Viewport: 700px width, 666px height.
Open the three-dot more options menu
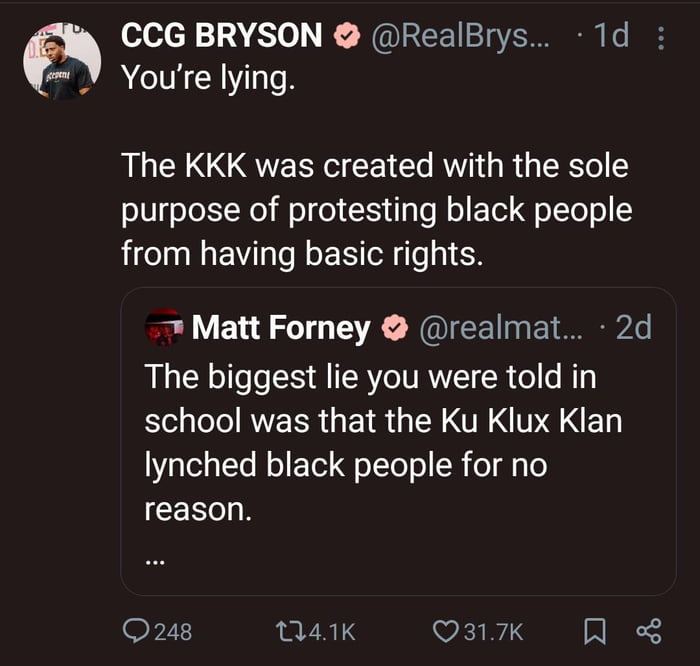[659, 37]
